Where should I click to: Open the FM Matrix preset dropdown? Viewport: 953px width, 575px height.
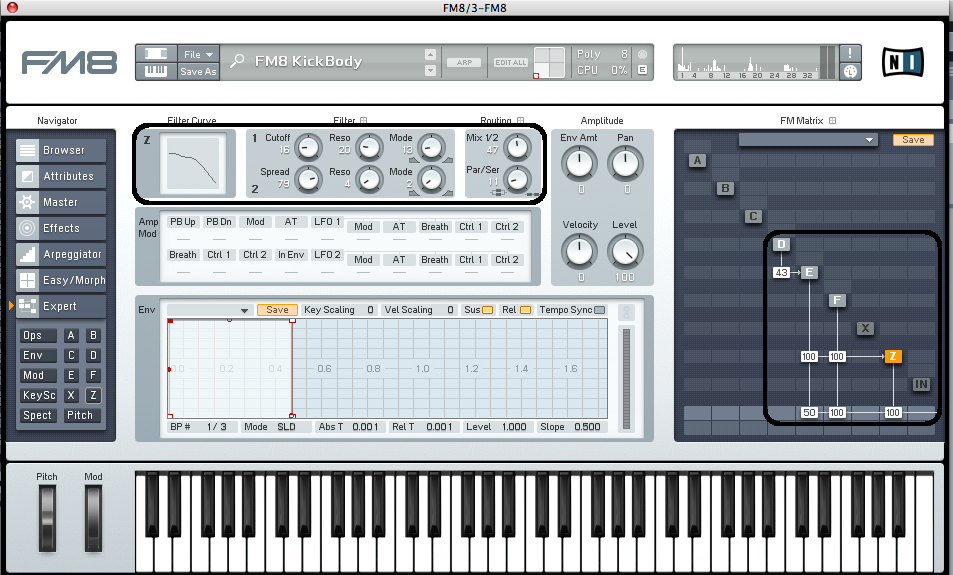pyautogui.click(x=808, y=140)
